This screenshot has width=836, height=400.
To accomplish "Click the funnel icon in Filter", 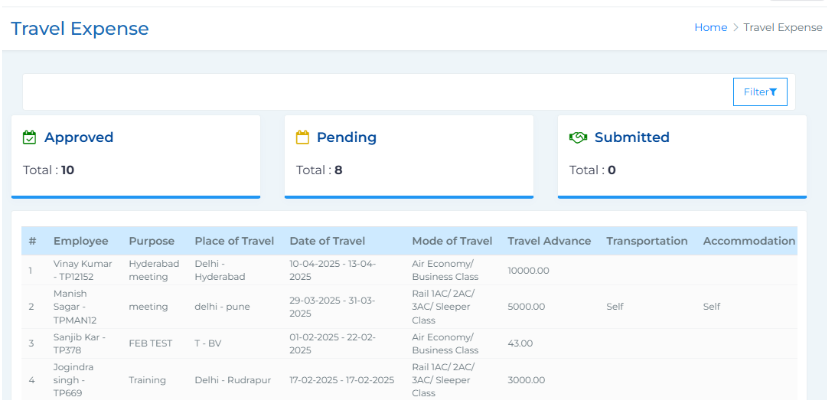I will coord(773,92).
